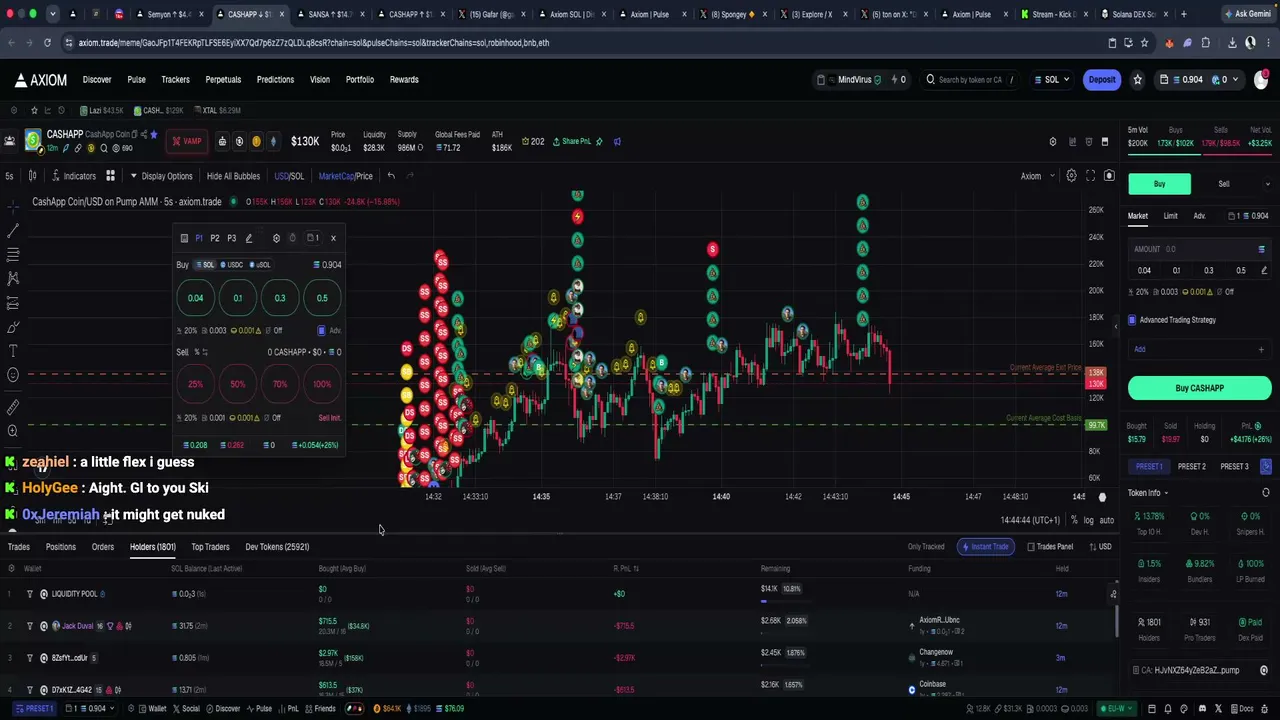Click the browser address bar

point(580,43)
